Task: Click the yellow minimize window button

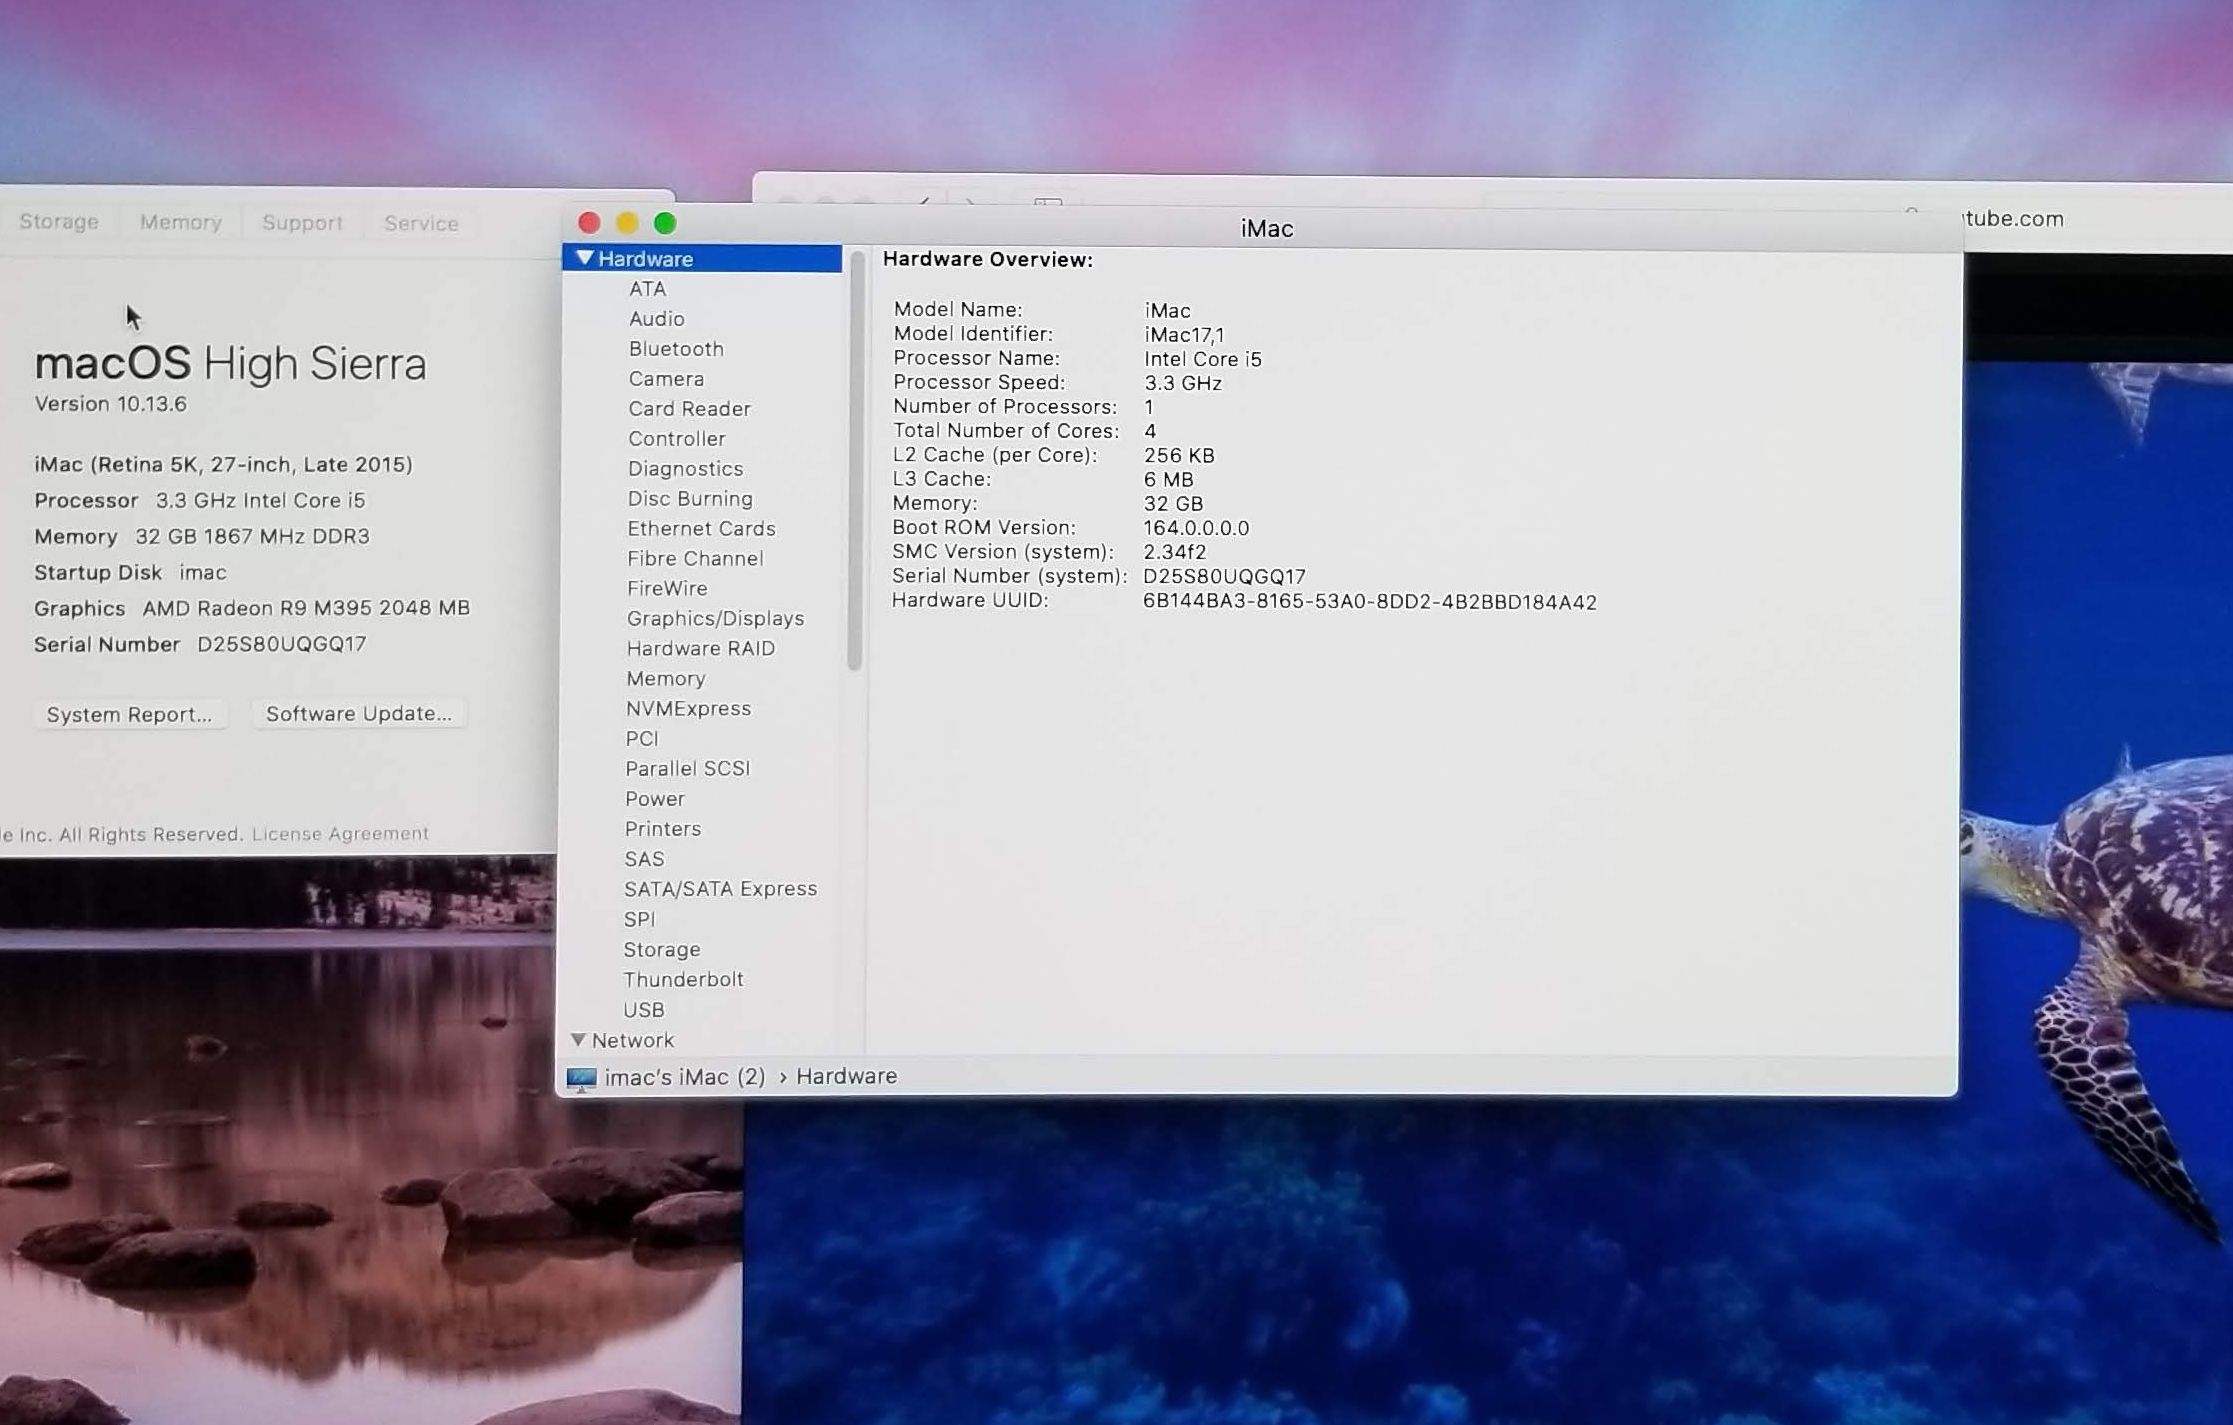Action: 627,223
